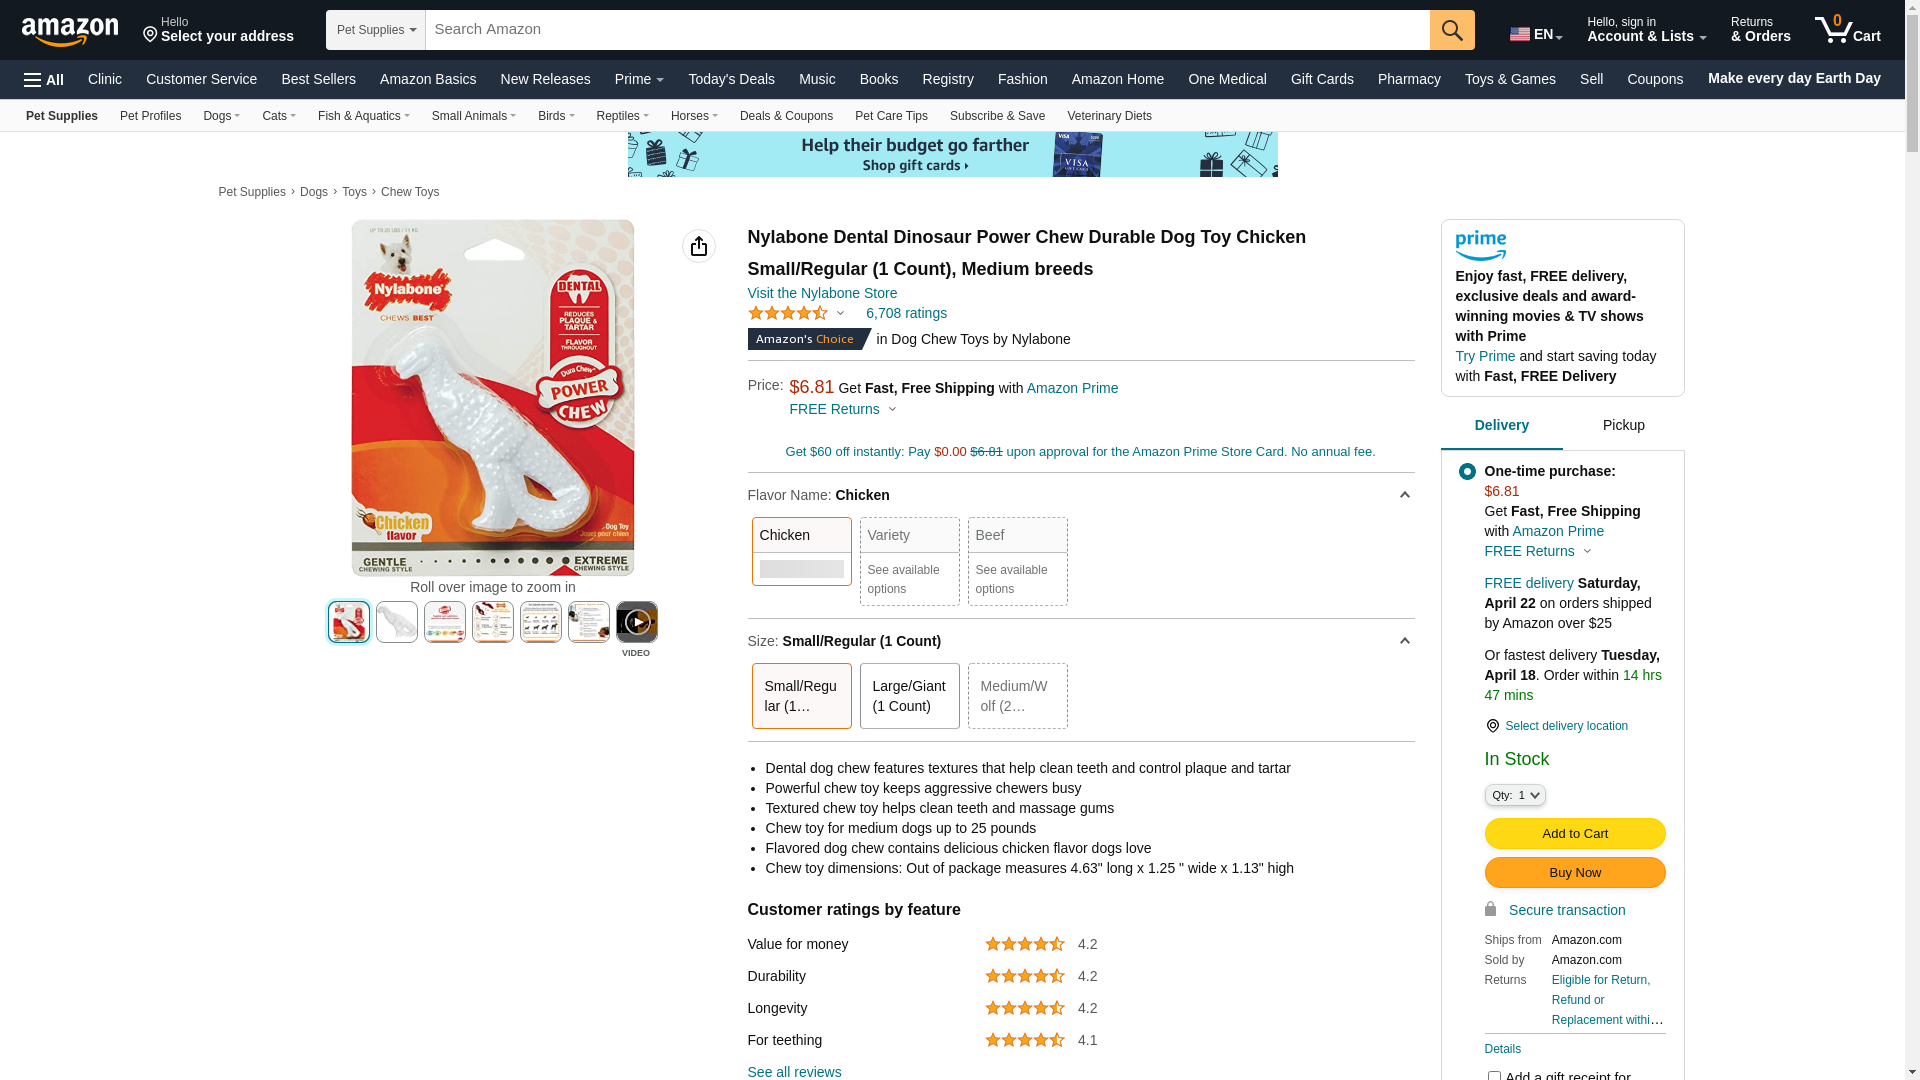Open the Amazon Prime Store Card offer
Image resolution: width=1920 pixels, height=1080 pixels.
(1080, 452)
